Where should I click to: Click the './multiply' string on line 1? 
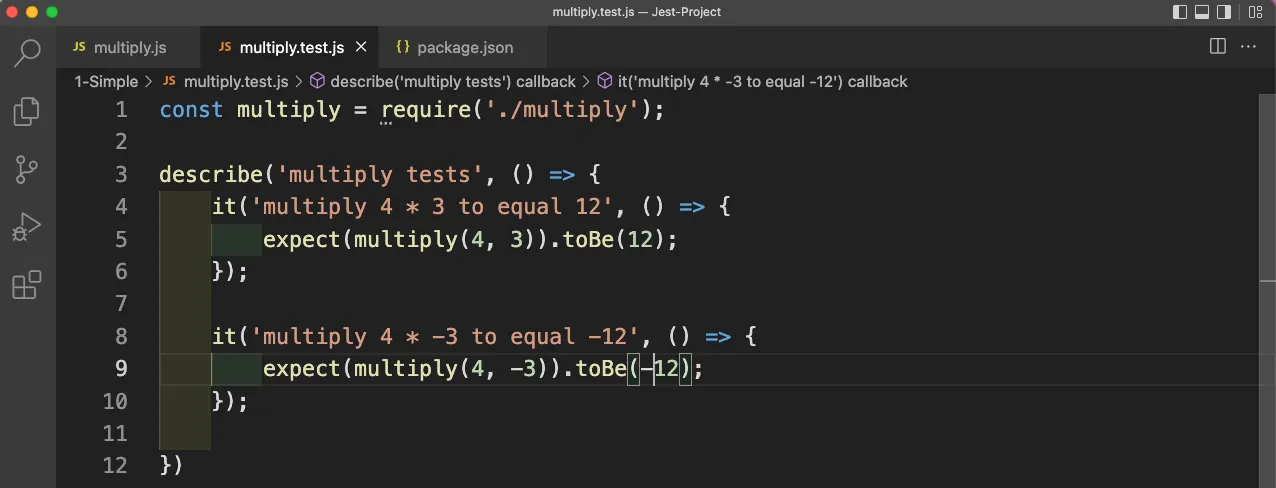coord(562,110)
